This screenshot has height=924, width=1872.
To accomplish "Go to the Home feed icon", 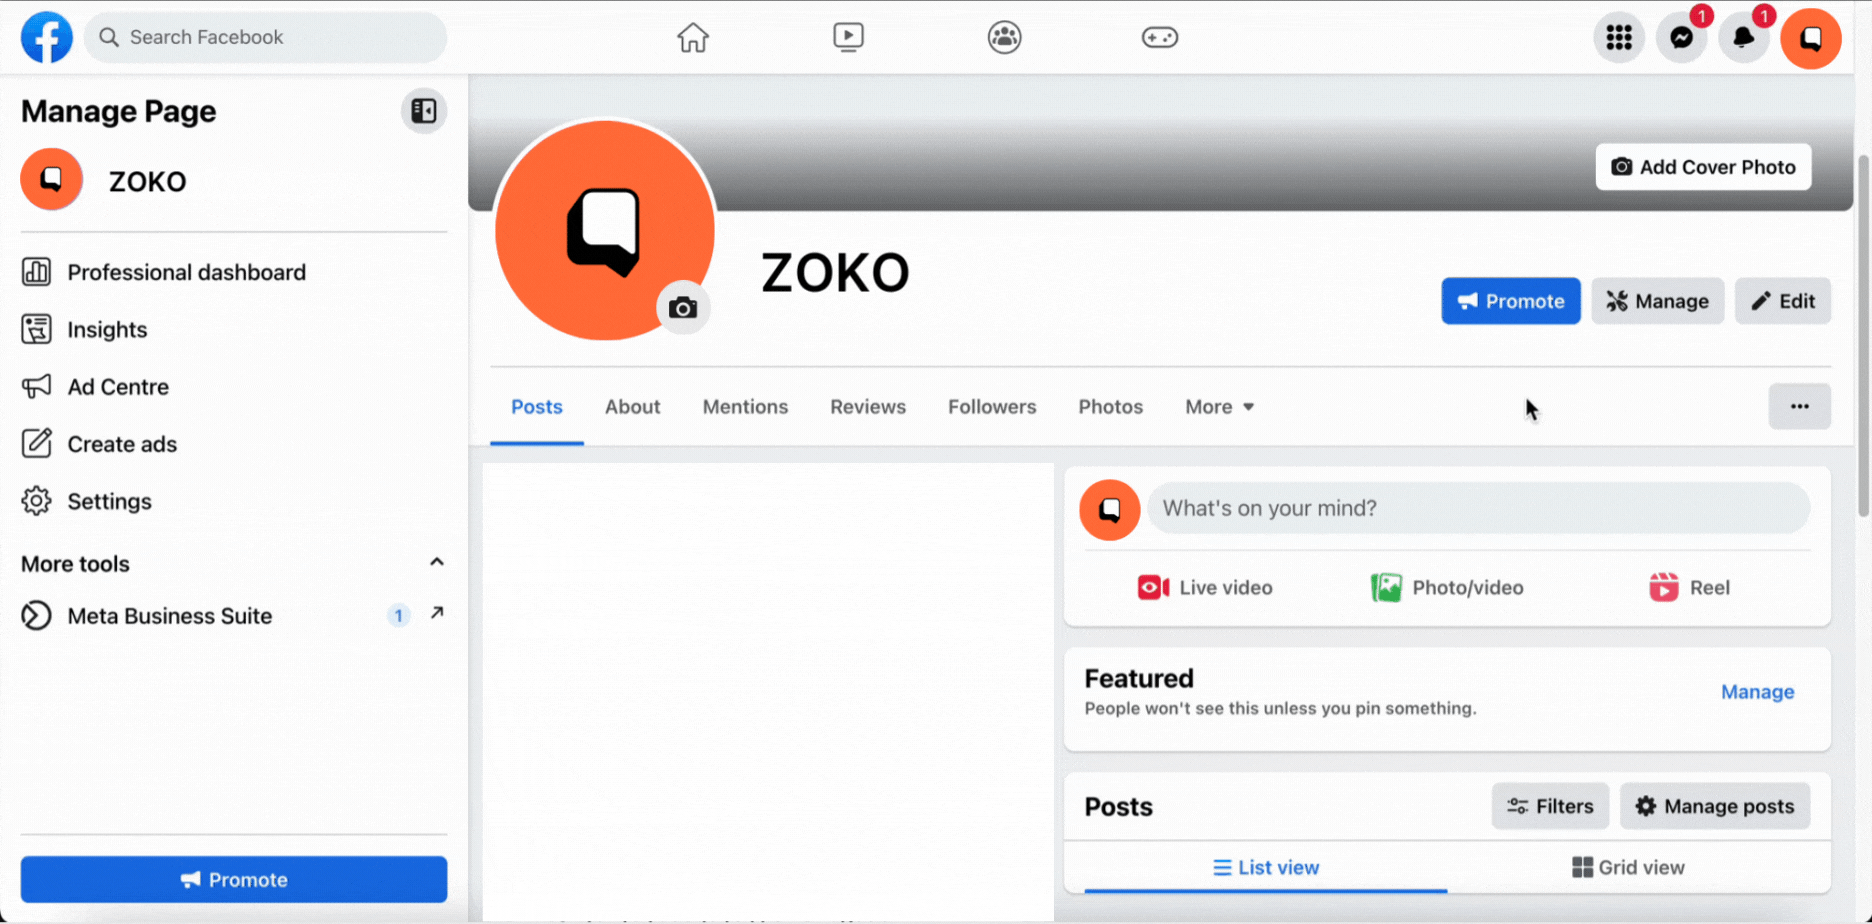I will (692, 38).
